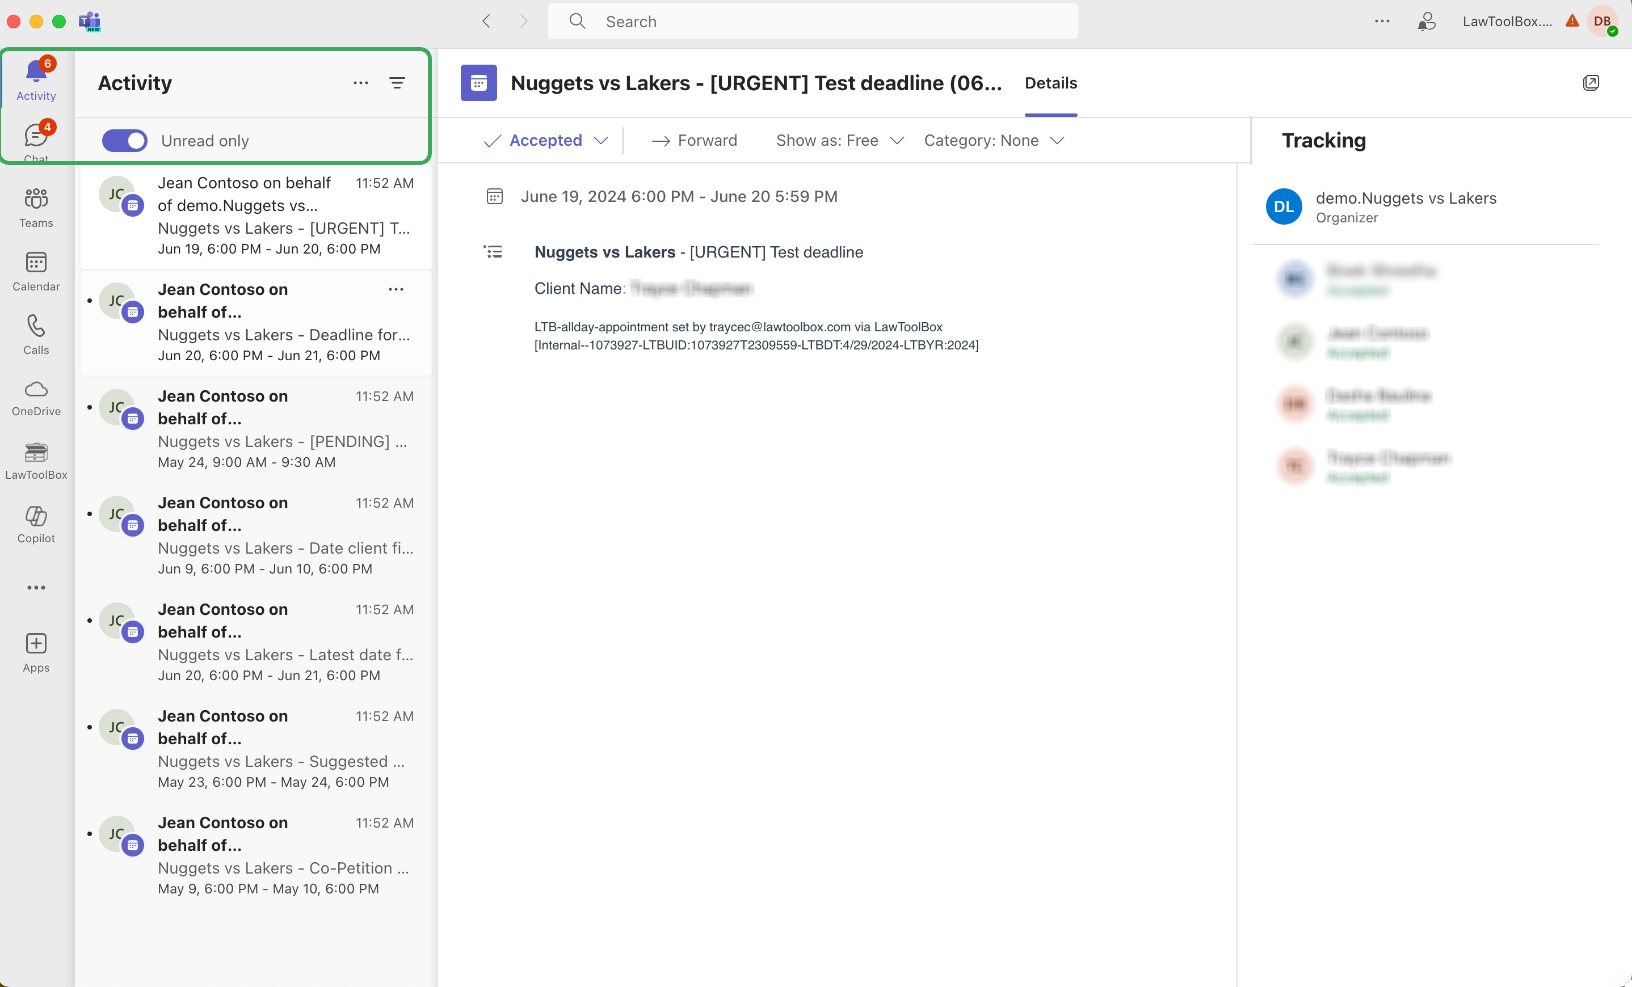Open settings and more ellipsis in title bar
Screen dimensions: 1632x987
1382,21
